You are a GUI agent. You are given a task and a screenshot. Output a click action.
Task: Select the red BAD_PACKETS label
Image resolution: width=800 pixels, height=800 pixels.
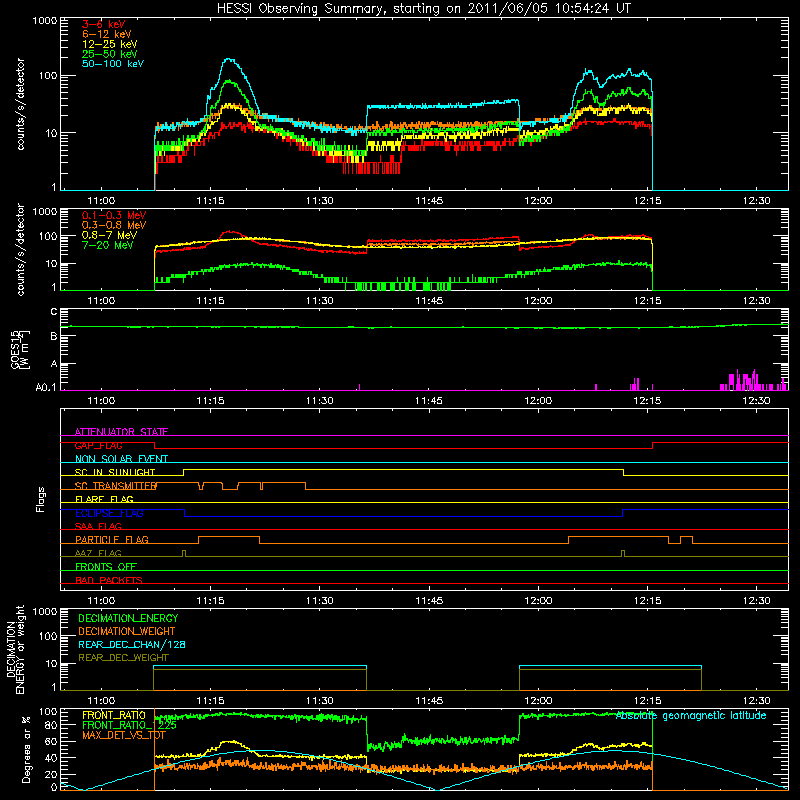pyautogui.click(x=109, y=581)
